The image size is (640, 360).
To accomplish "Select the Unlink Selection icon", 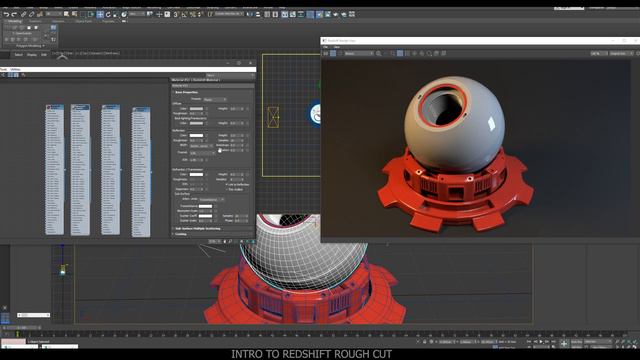I will coord(31,14).
